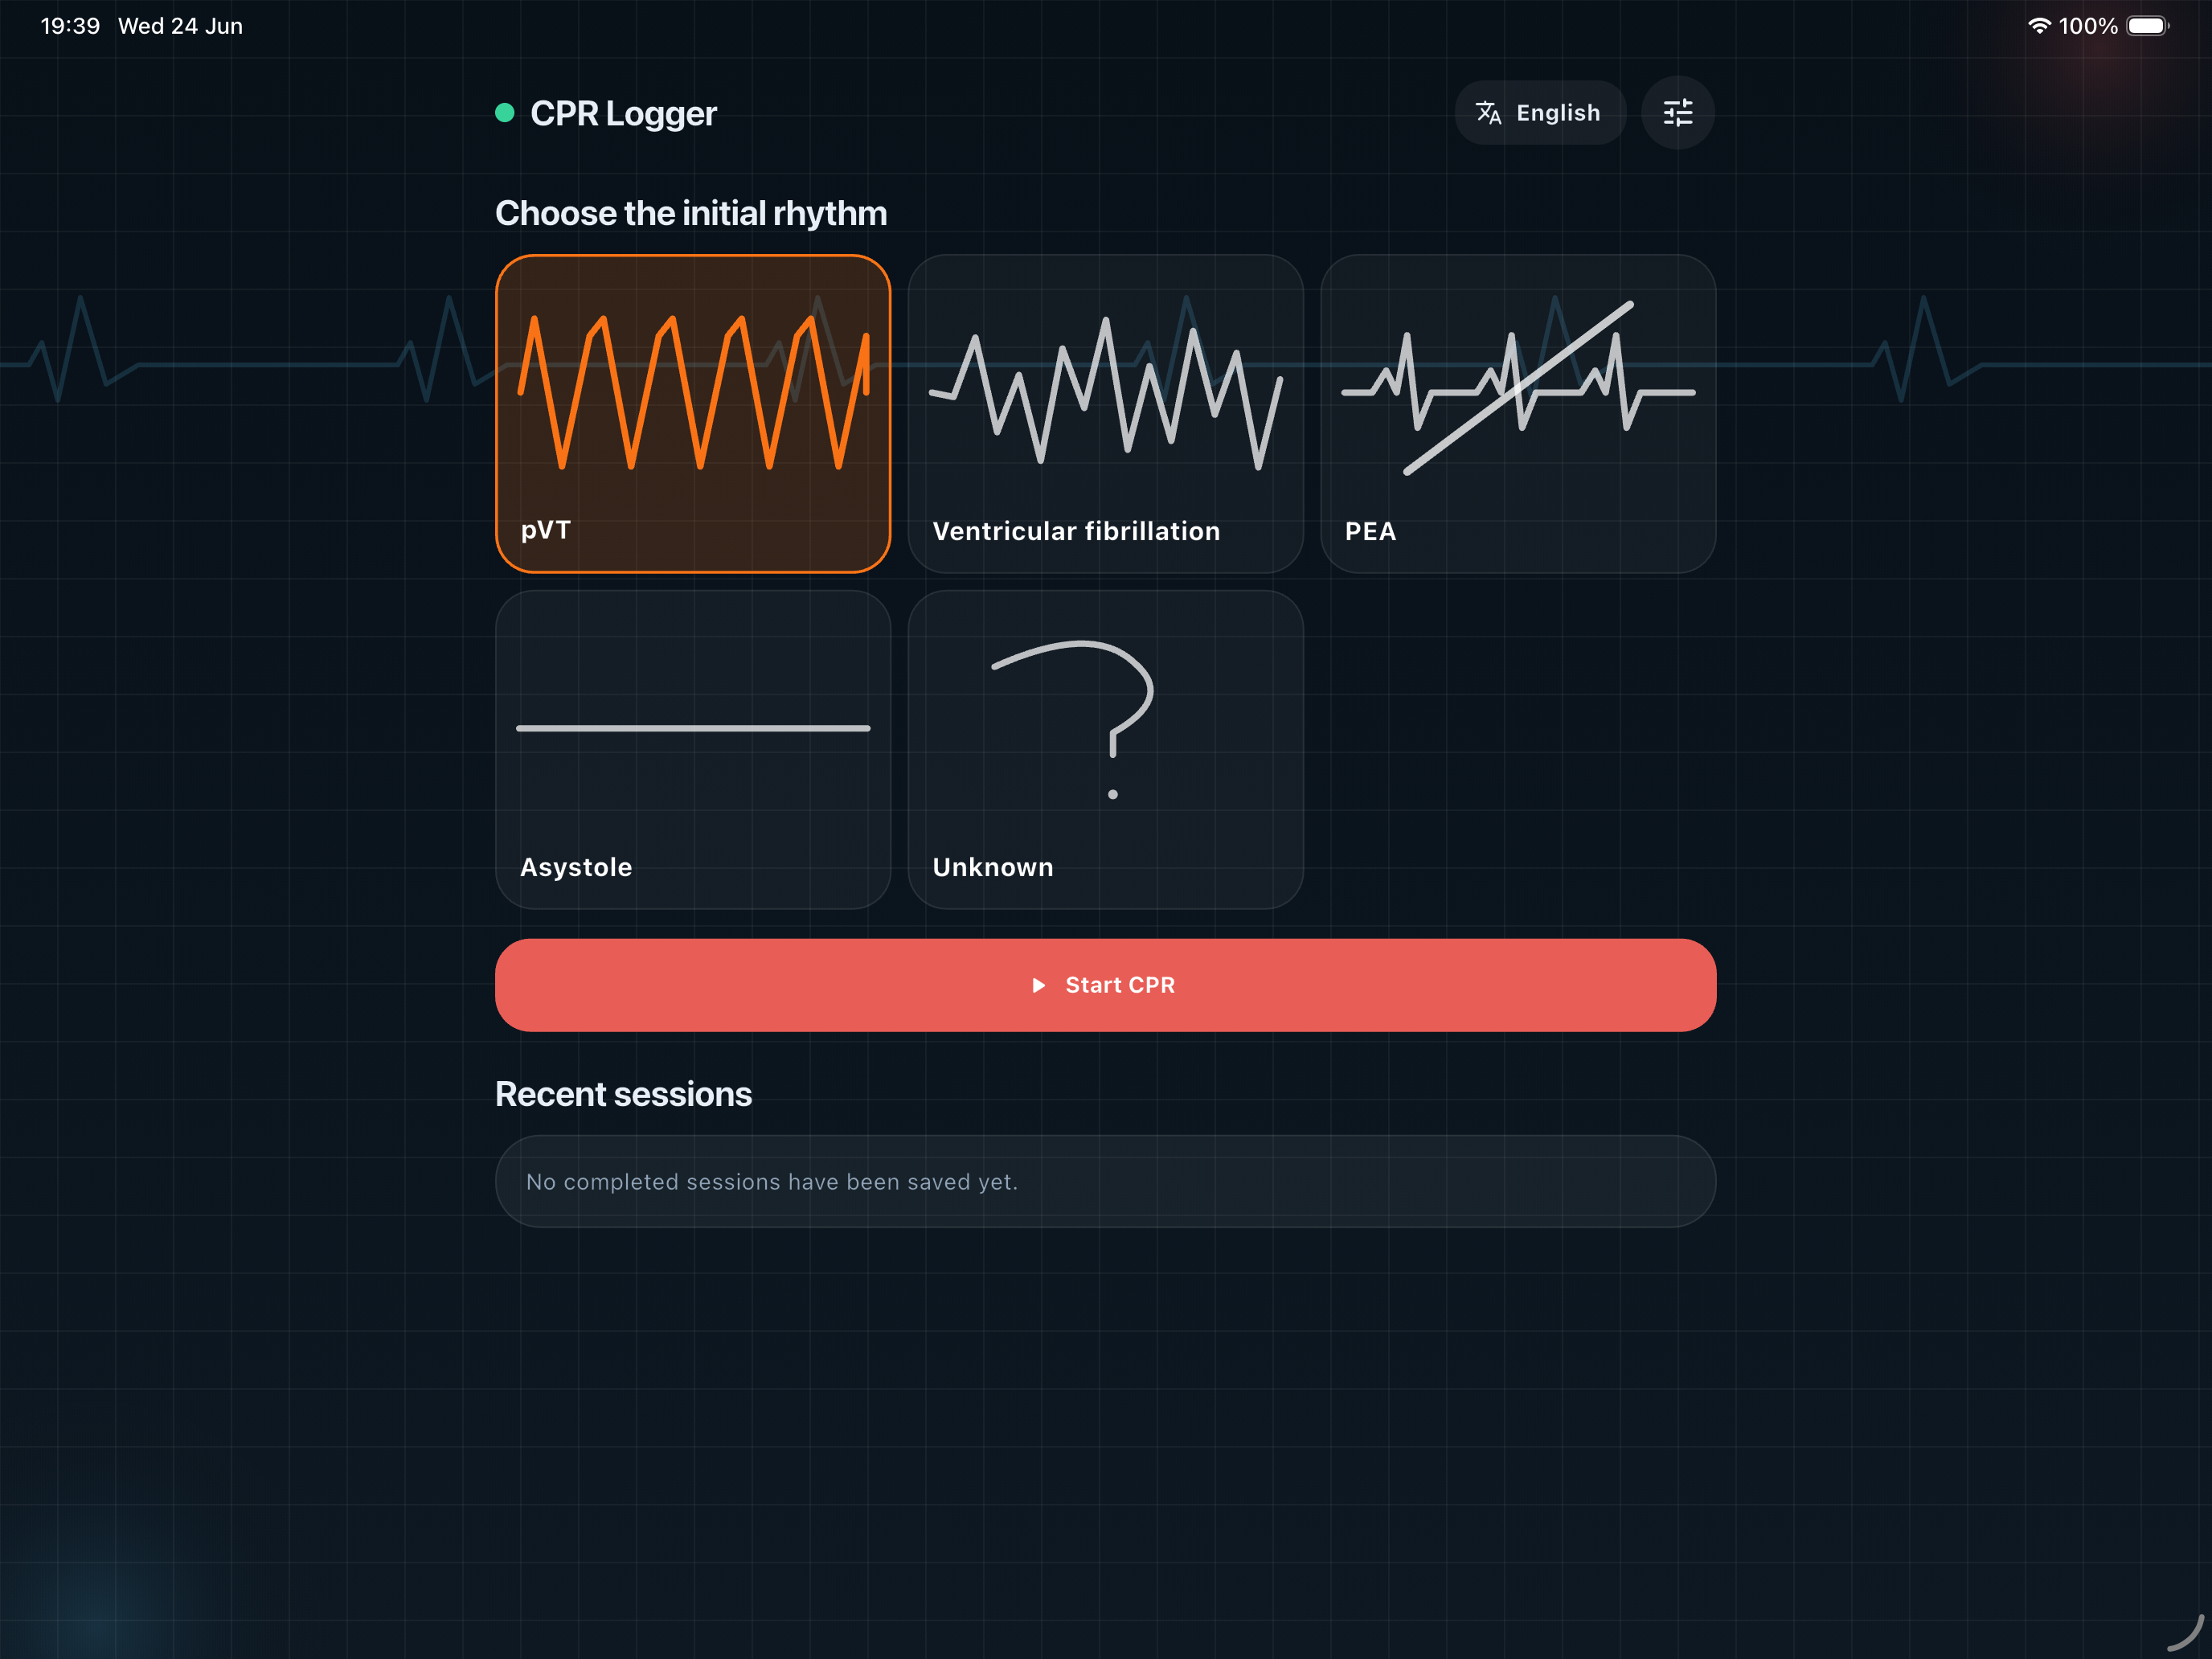Start CPR session
Screen dimensions: 2212x1659
(x=1105, y=985)
